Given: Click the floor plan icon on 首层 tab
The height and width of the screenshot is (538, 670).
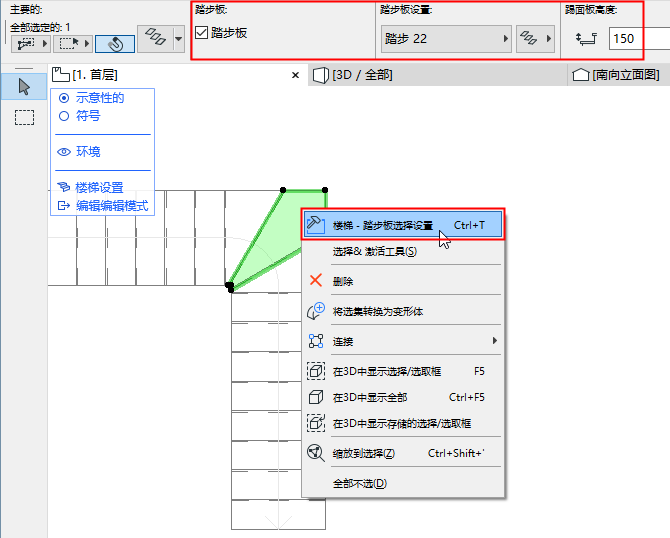Looking at the screenshot, I should click(x=60, y=75).
